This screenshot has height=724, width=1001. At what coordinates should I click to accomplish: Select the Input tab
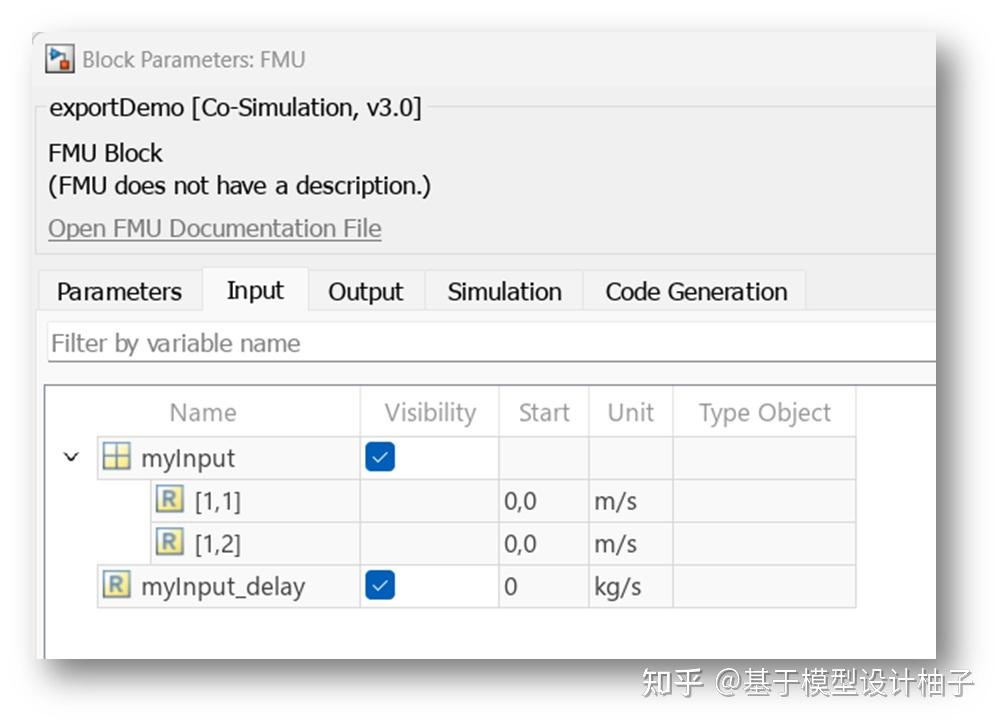255,290
